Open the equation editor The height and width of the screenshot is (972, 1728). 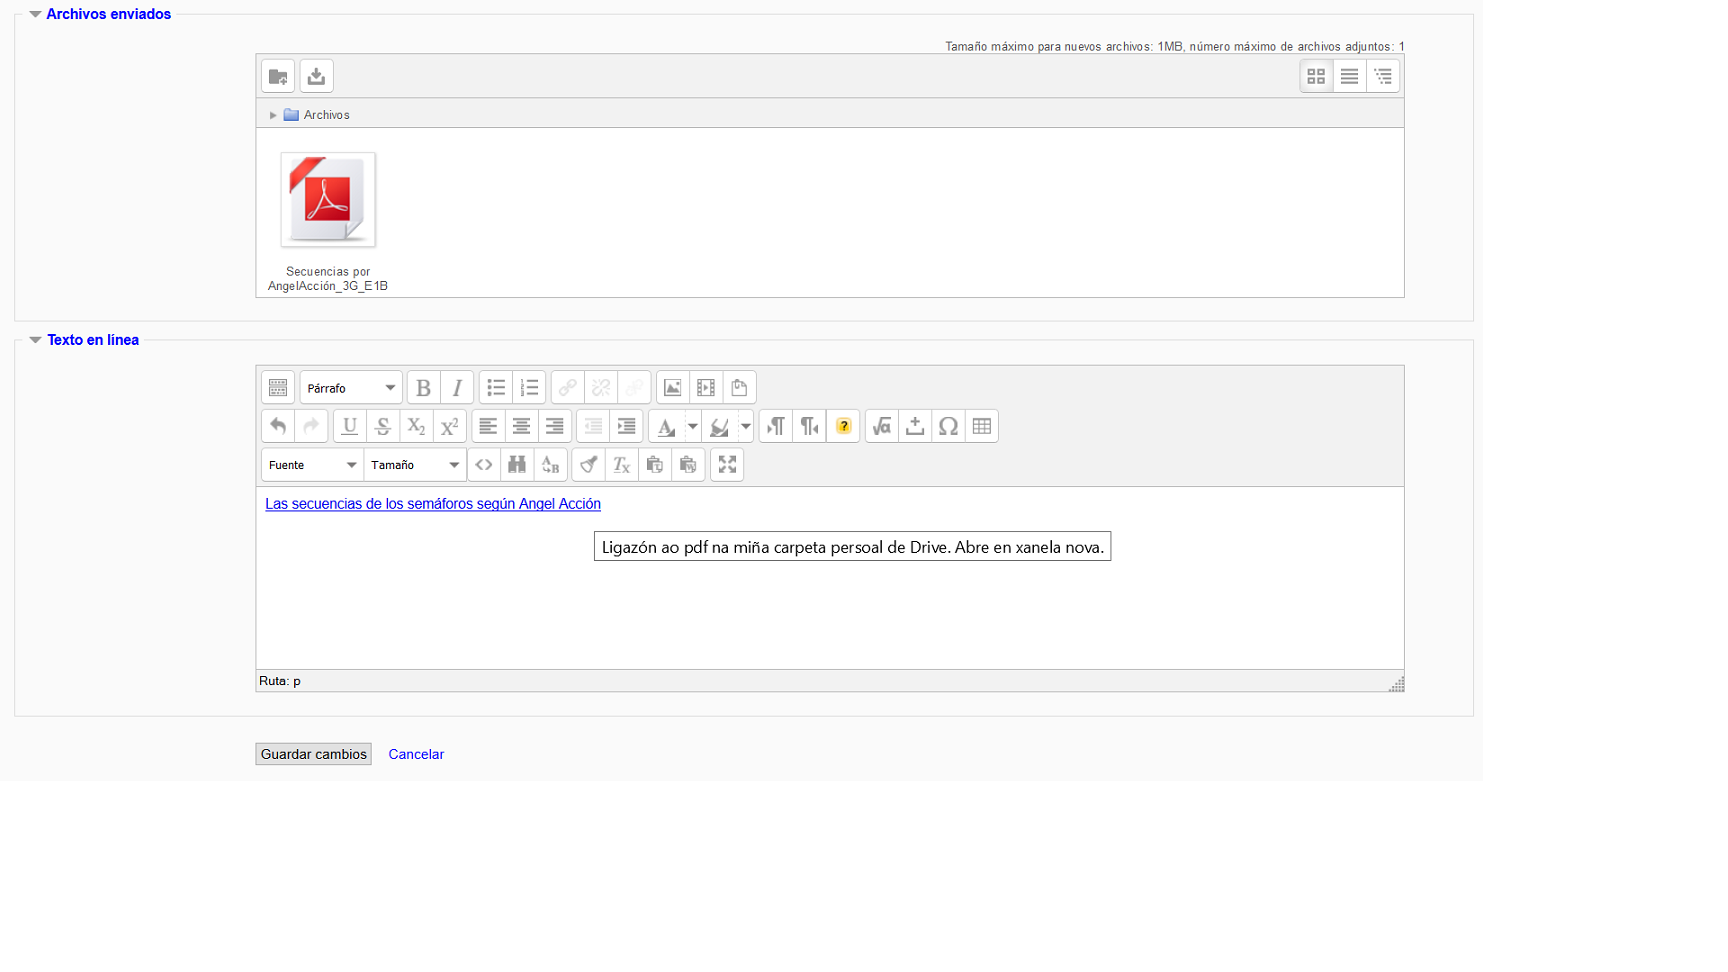(881, 427)
